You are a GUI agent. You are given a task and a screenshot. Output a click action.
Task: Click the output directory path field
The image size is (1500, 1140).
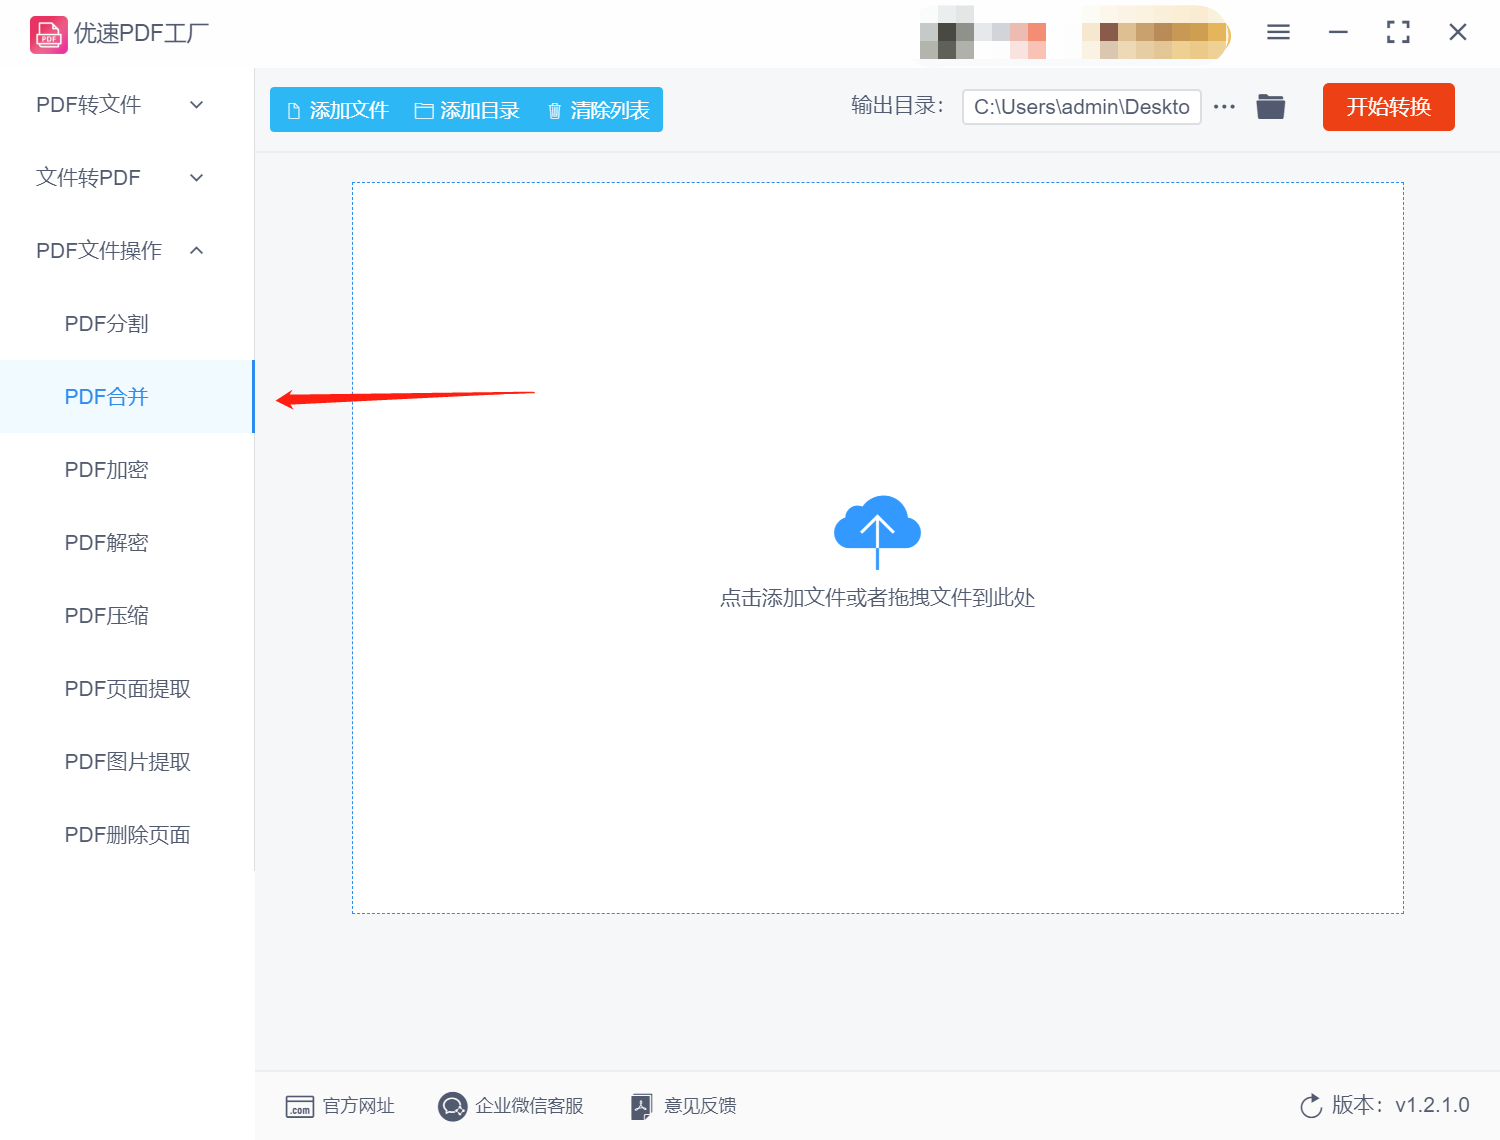pos(1081,107)
